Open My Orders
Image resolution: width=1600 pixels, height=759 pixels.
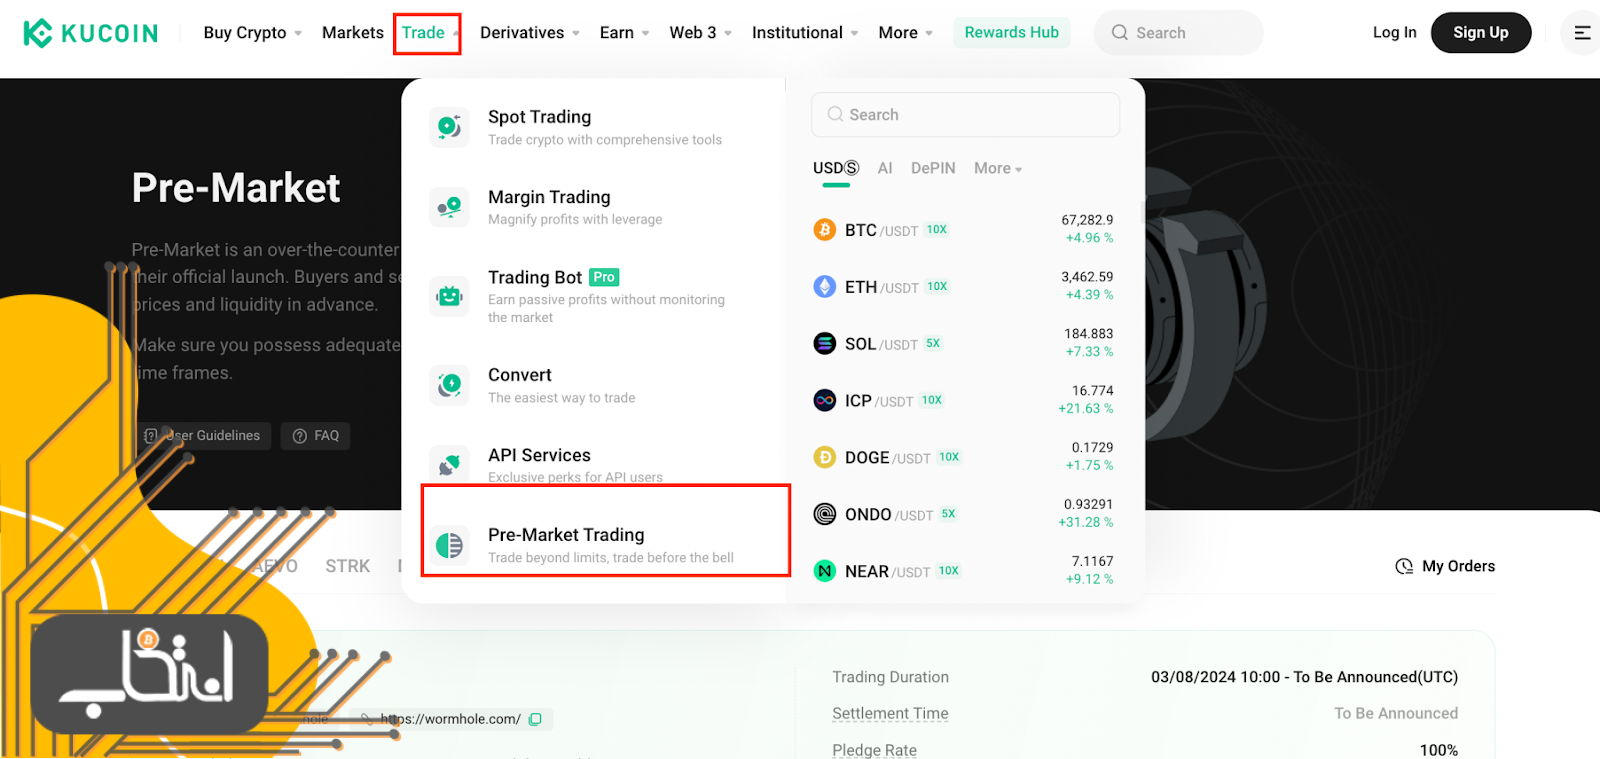coord(1445,566)
